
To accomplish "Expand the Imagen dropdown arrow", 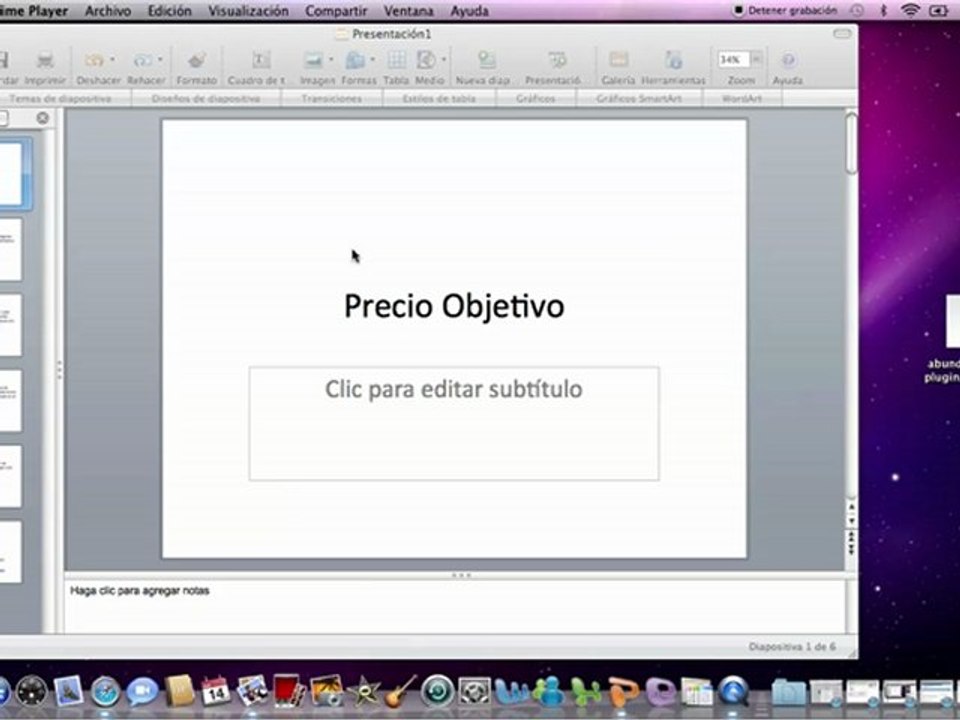I will [x=331, y=59].
